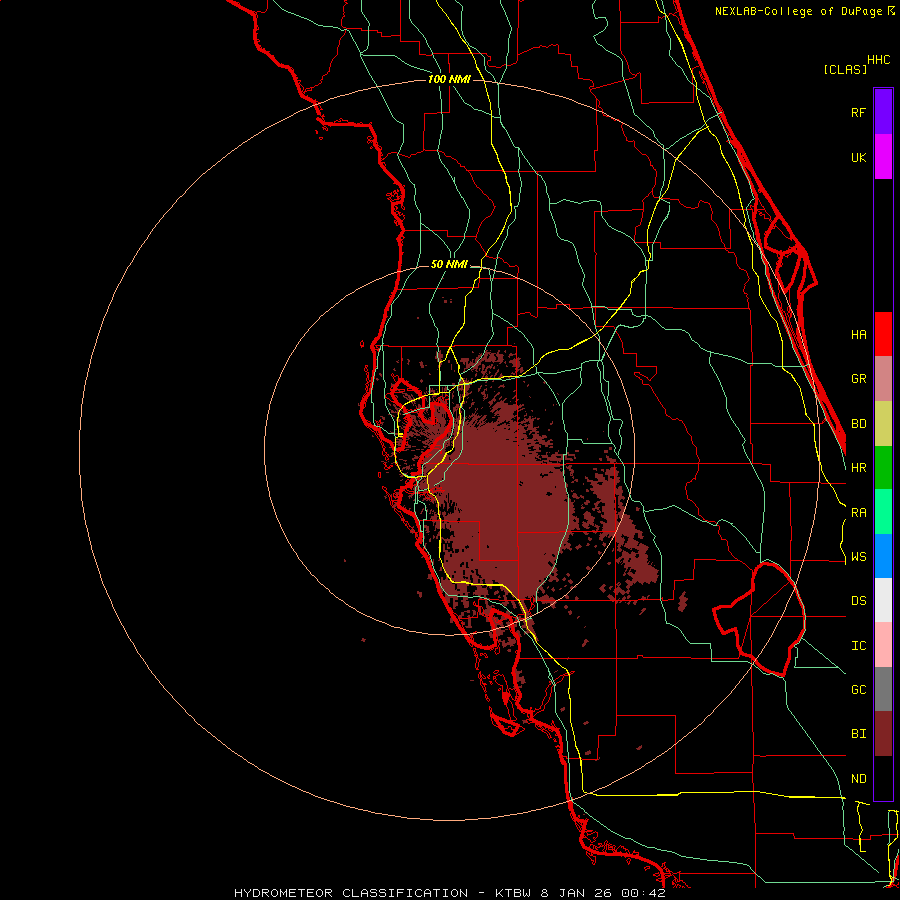900x900 pixels.
Task: Click the red HA color swatch
Action: click(x=883, y=334)
